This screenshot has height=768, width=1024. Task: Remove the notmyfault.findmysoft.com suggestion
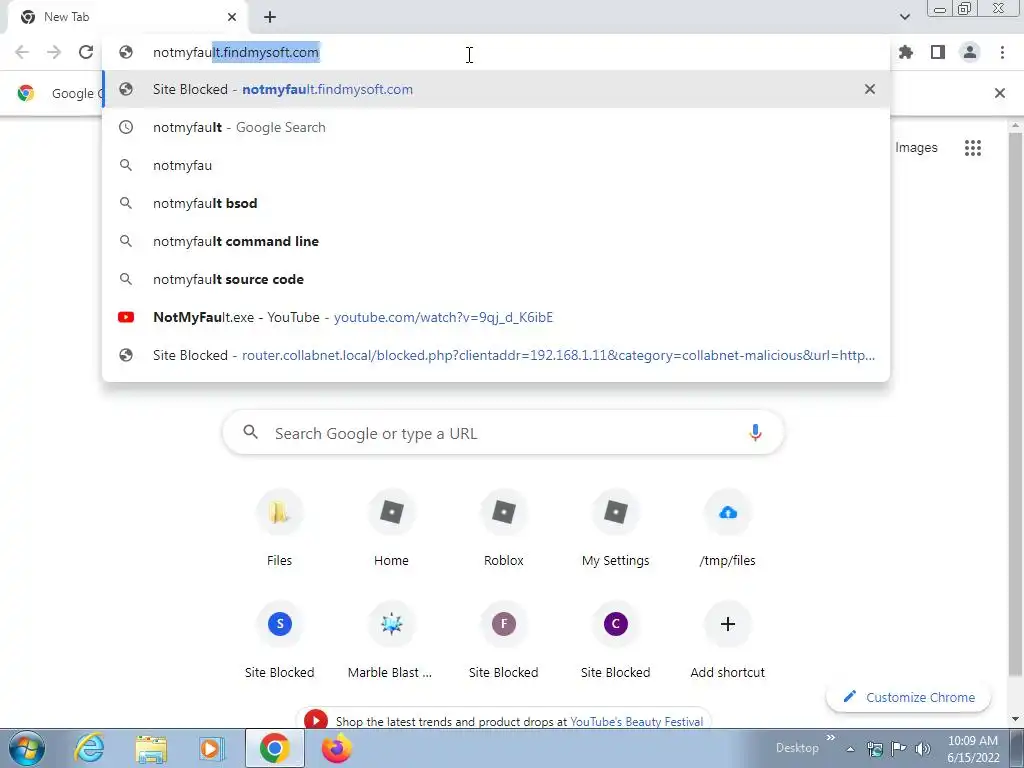click(x=870, y=89)
